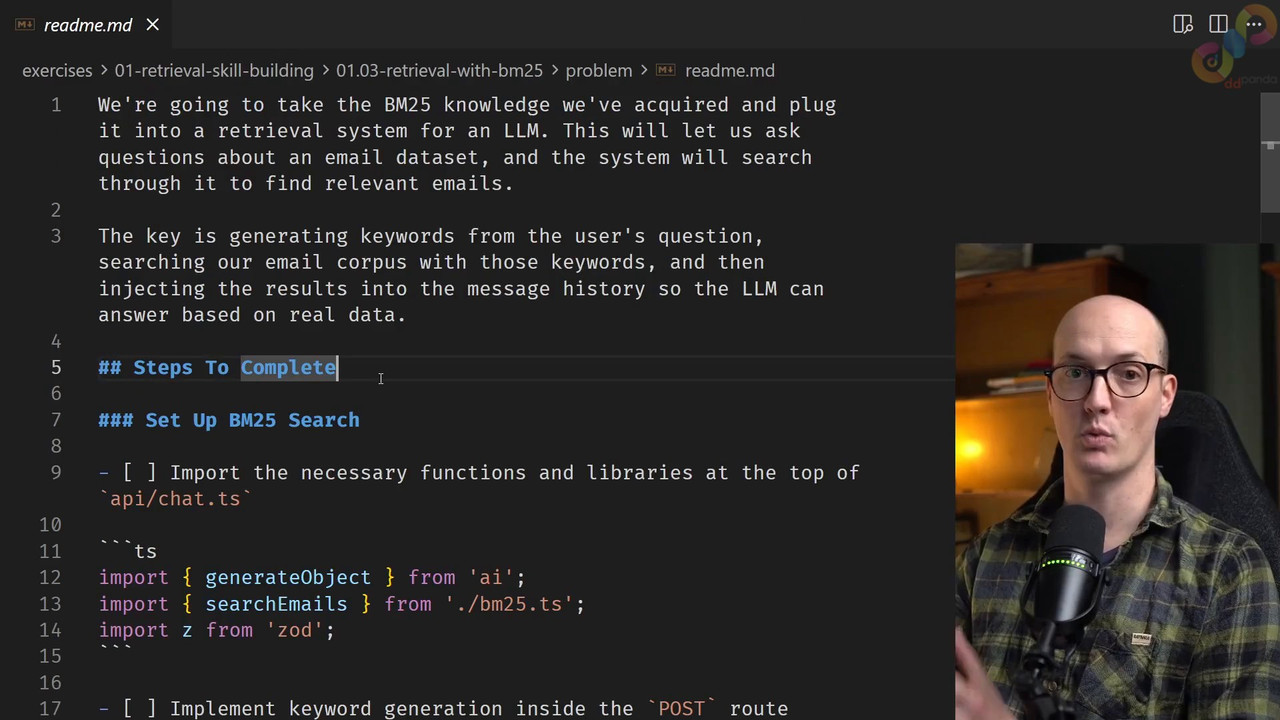Click line number 14 in the gutter
The height and width of the screenshot is (720, 1280).
(x=50, y=630)
